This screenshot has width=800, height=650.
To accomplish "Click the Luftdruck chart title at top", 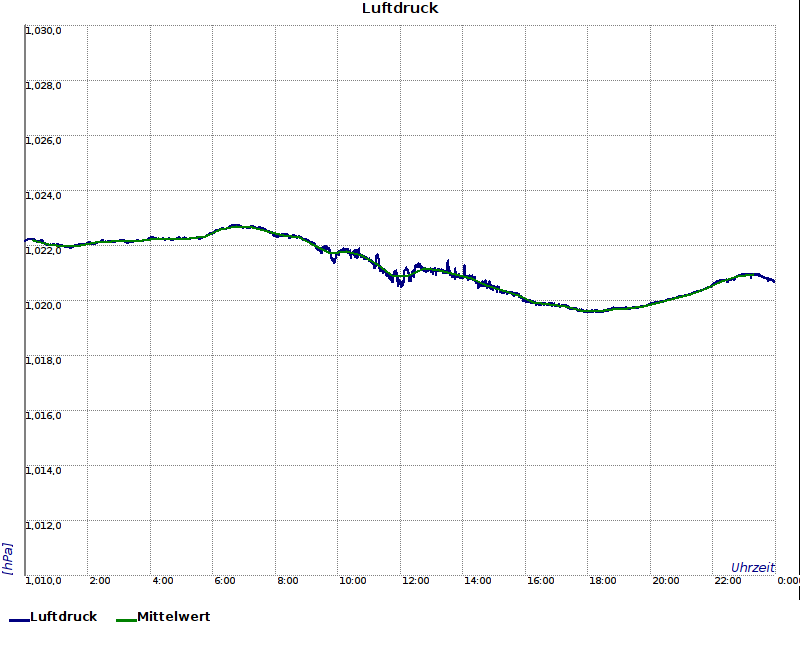I will click(x=400, y=8).
